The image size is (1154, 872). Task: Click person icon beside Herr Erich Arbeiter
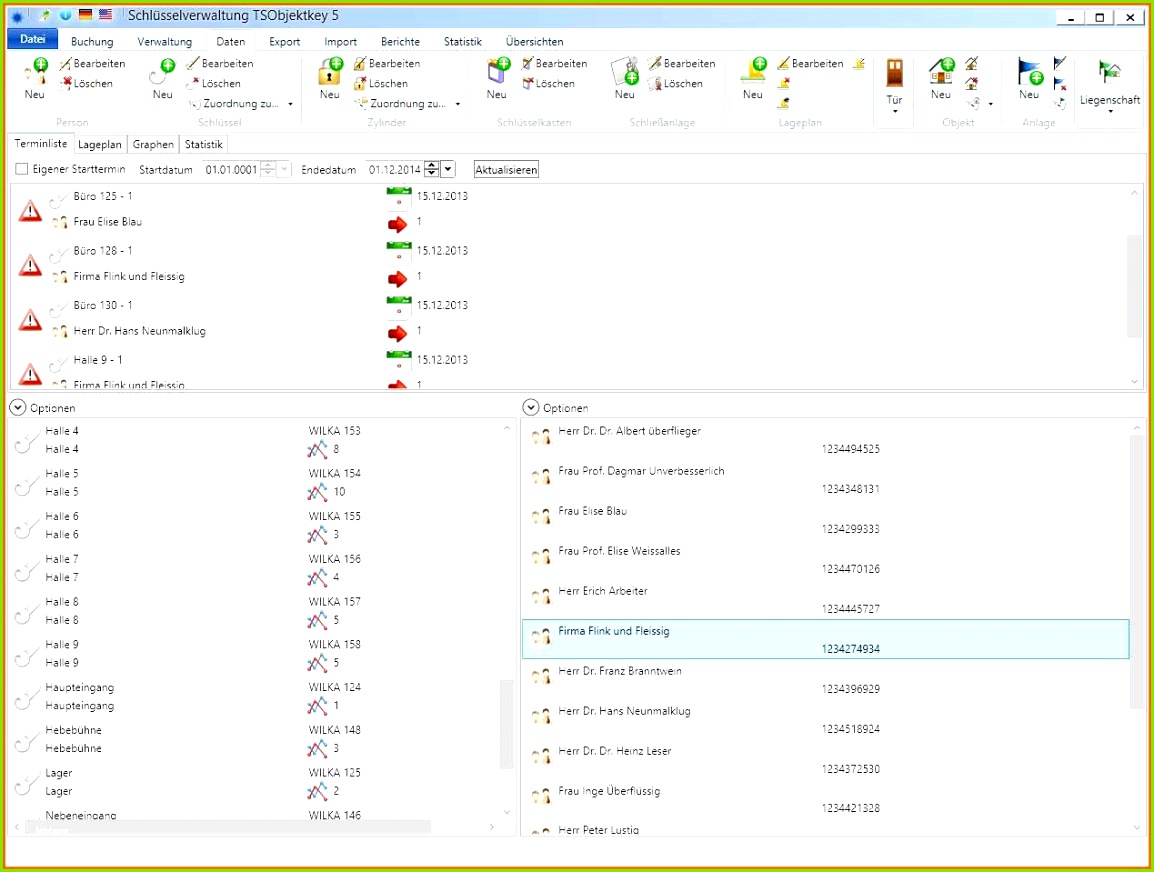pos(541,596)
